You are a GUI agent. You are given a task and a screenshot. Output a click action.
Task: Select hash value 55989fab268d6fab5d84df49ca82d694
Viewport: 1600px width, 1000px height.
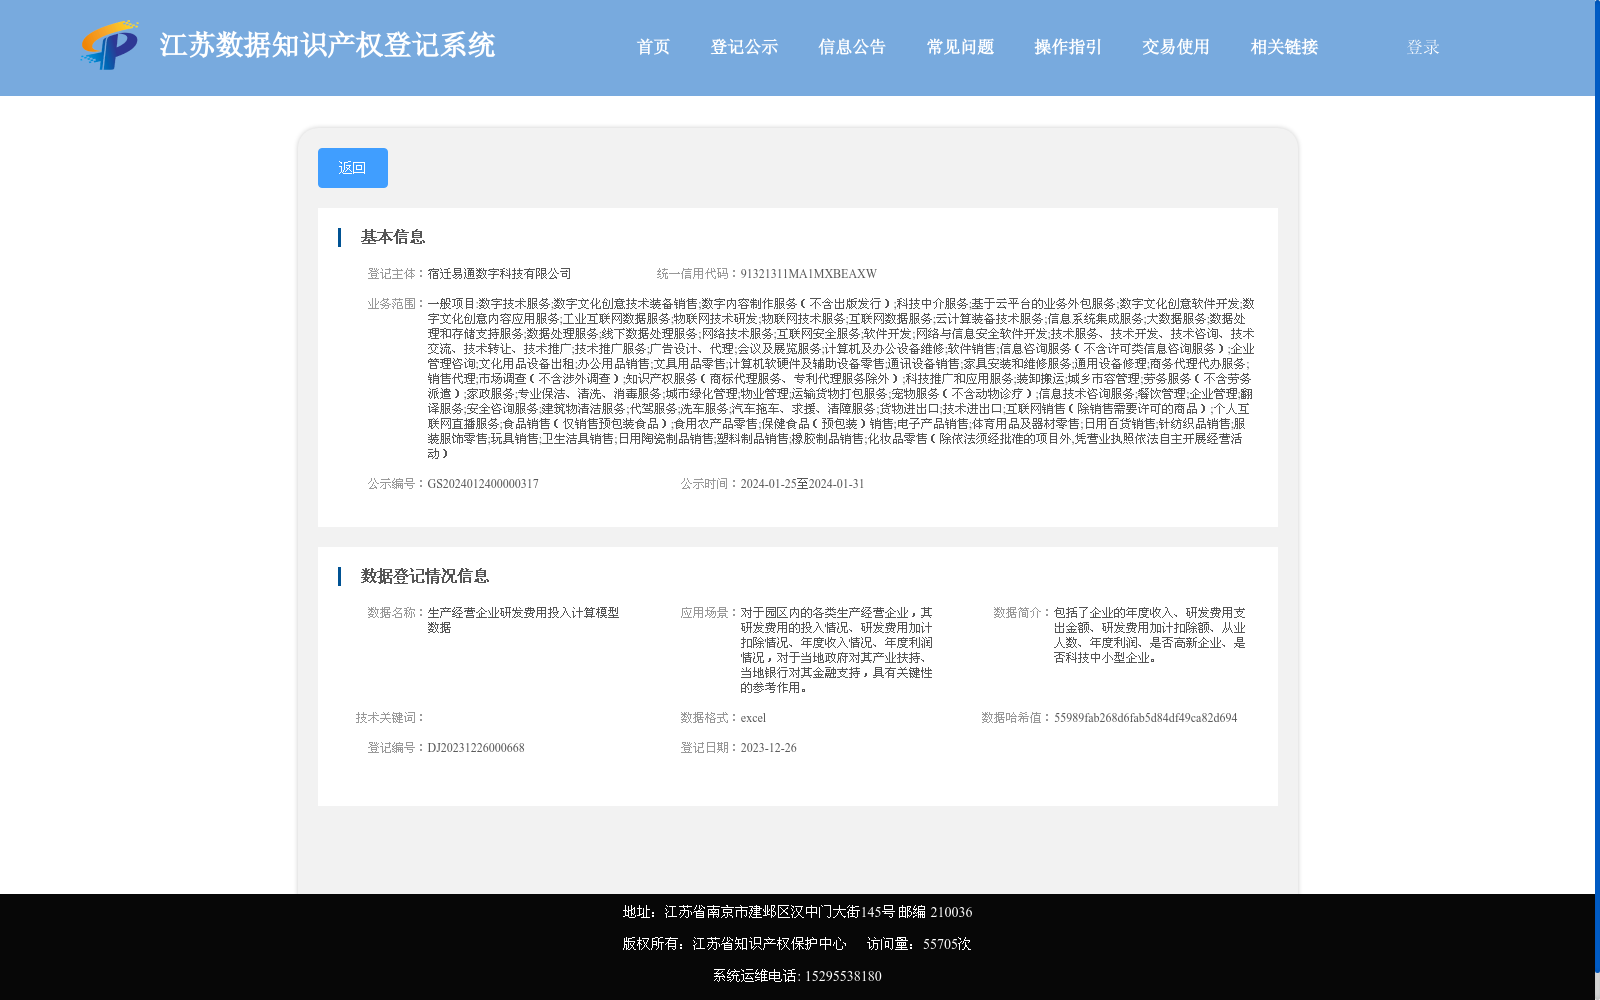(1145, 718)
